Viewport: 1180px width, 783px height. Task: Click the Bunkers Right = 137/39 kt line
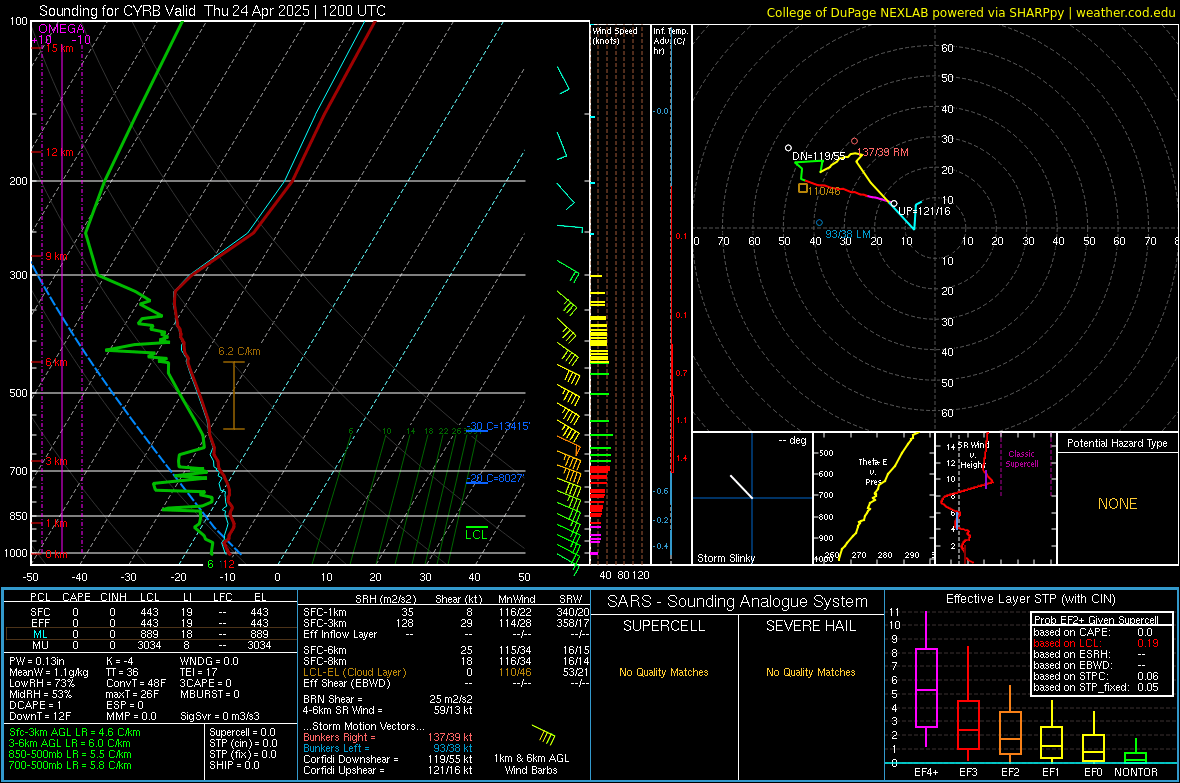[x=388, y=737]
